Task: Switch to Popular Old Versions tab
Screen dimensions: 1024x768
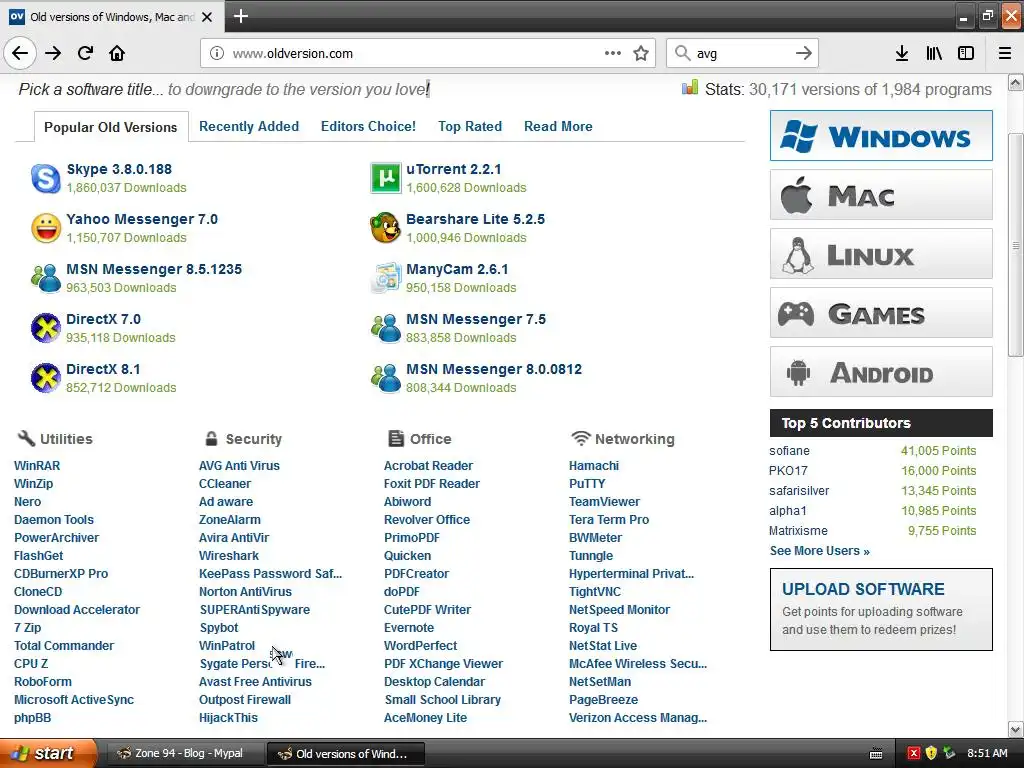Action: pyautogui.click(x=110, y=127)
